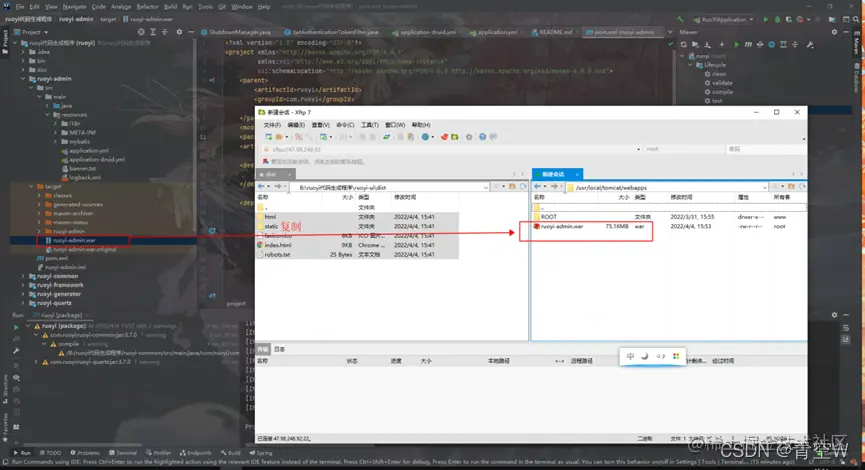
Task: Toggle the moon icon in IME bar
Action: click(644, 356)
